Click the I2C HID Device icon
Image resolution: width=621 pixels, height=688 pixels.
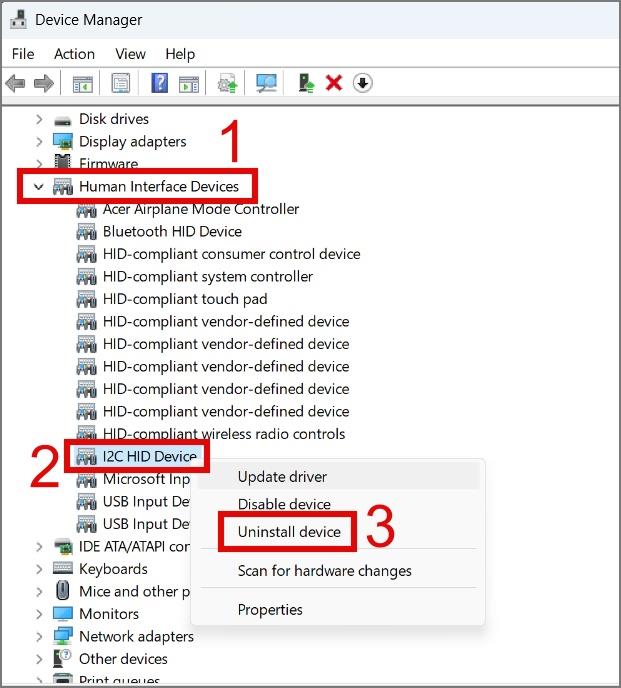[86, 457]
